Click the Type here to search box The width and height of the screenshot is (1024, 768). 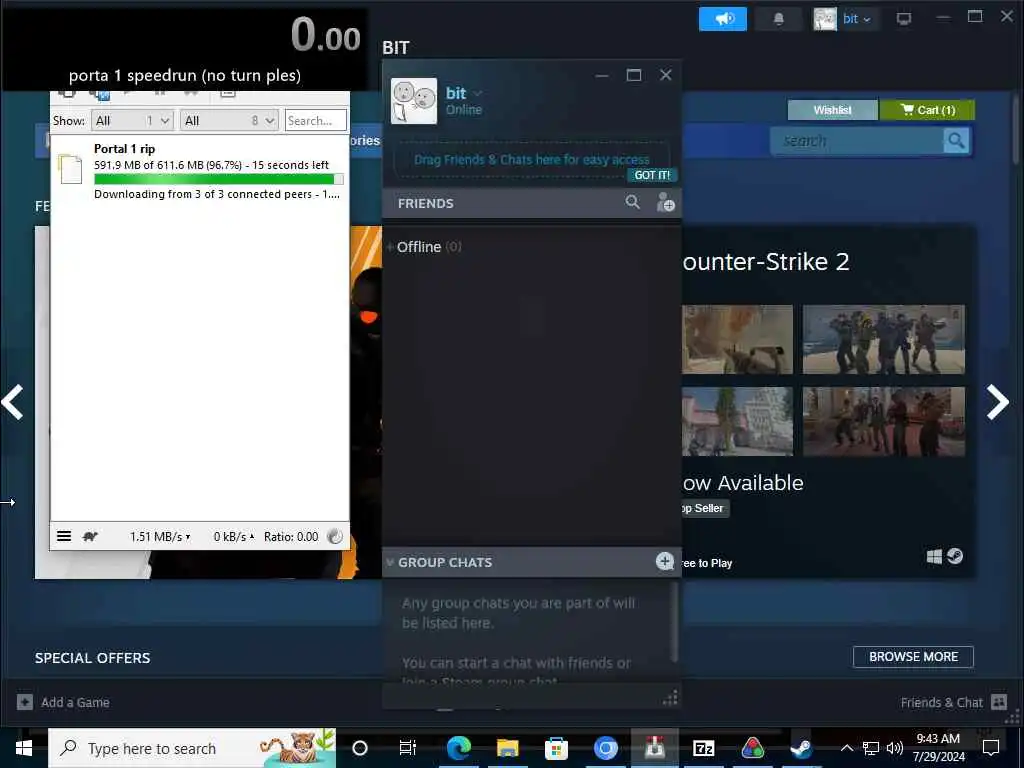[x=192, y=748]
